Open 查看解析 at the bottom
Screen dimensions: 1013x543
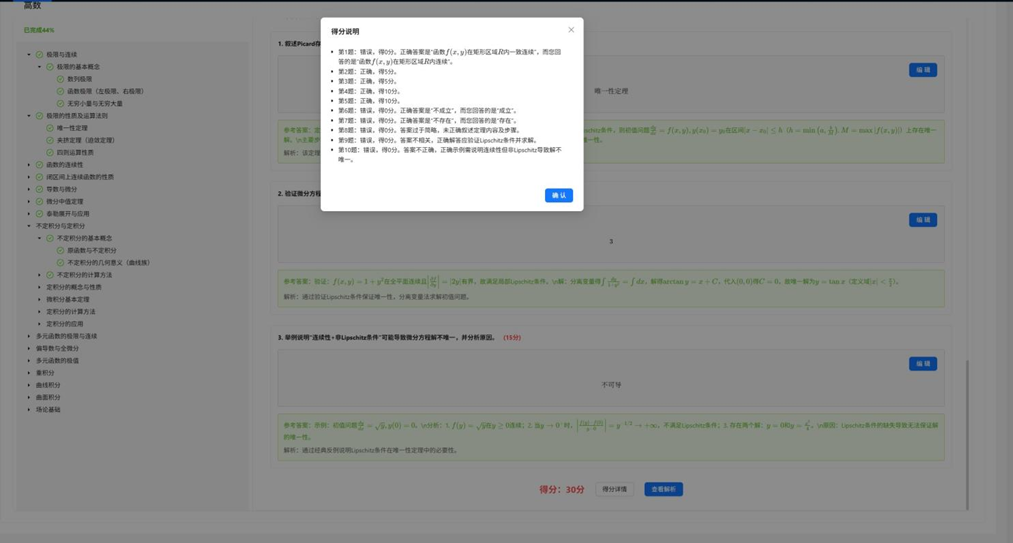click(x=663, y=489)
